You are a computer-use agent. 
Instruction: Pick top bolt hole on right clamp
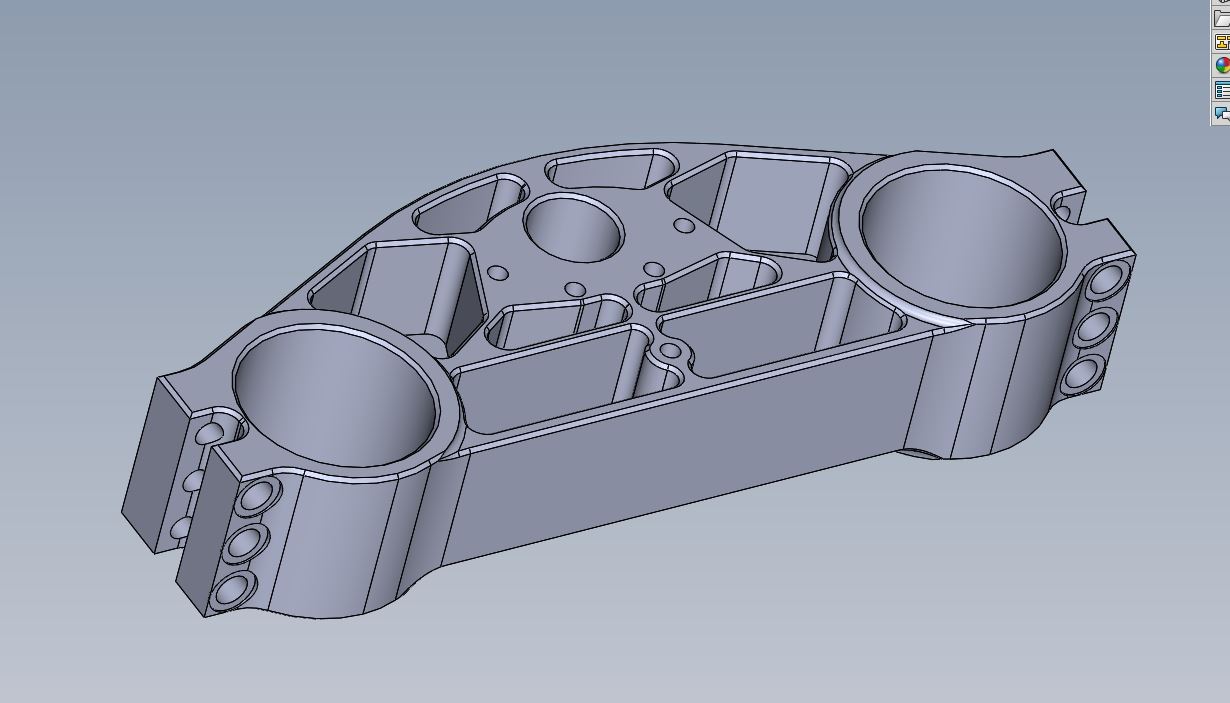[x=1104, y=280]
